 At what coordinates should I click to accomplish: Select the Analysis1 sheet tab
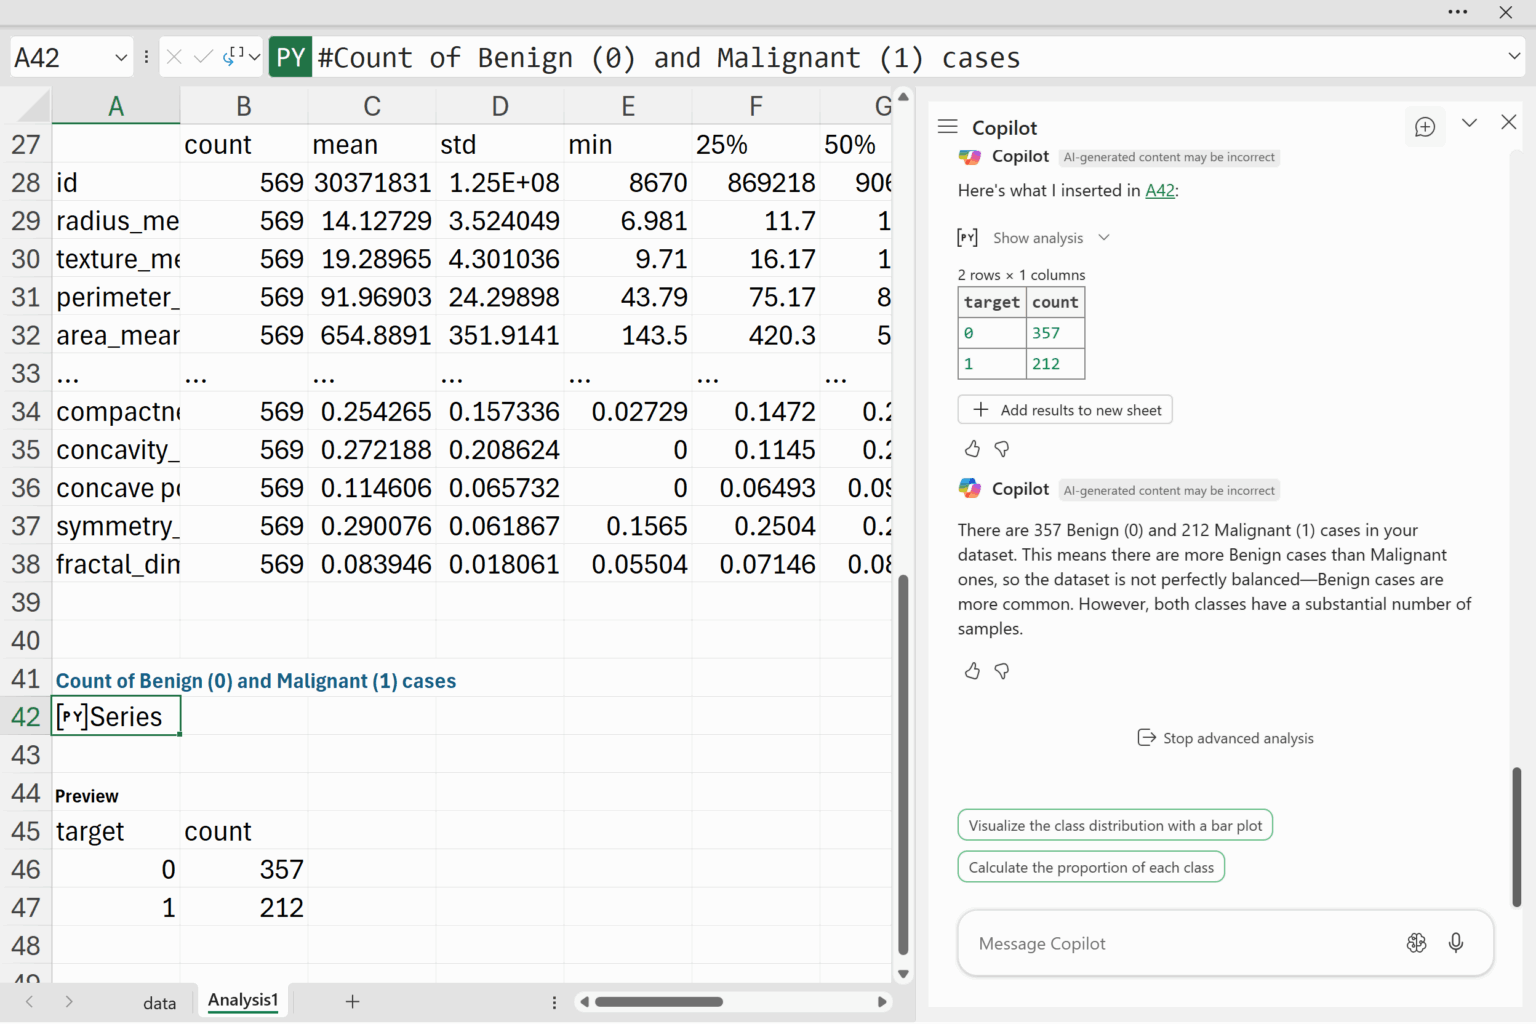point(243,1000)
